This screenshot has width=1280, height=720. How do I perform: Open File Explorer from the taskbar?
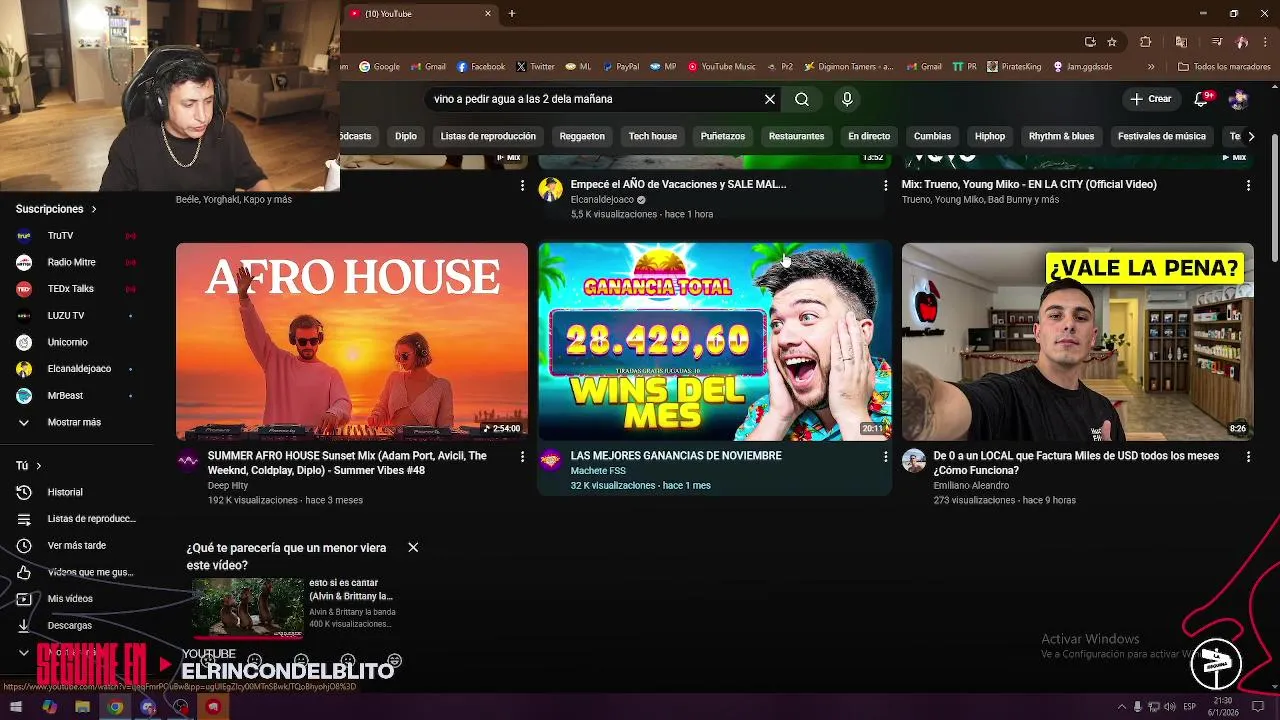tap(82, 707)
